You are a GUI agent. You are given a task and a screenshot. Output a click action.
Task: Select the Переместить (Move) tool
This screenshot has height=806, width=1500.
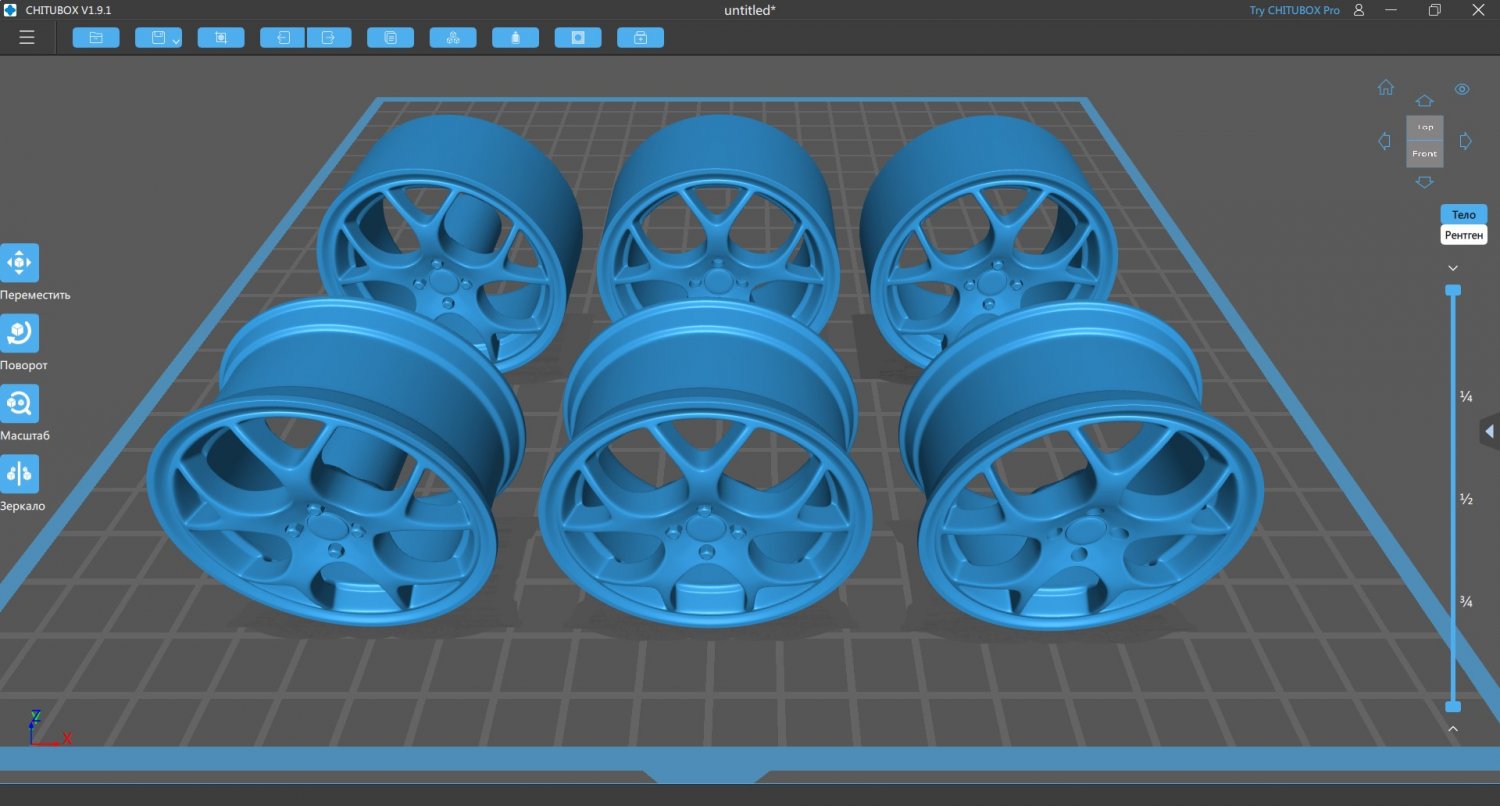22,263
